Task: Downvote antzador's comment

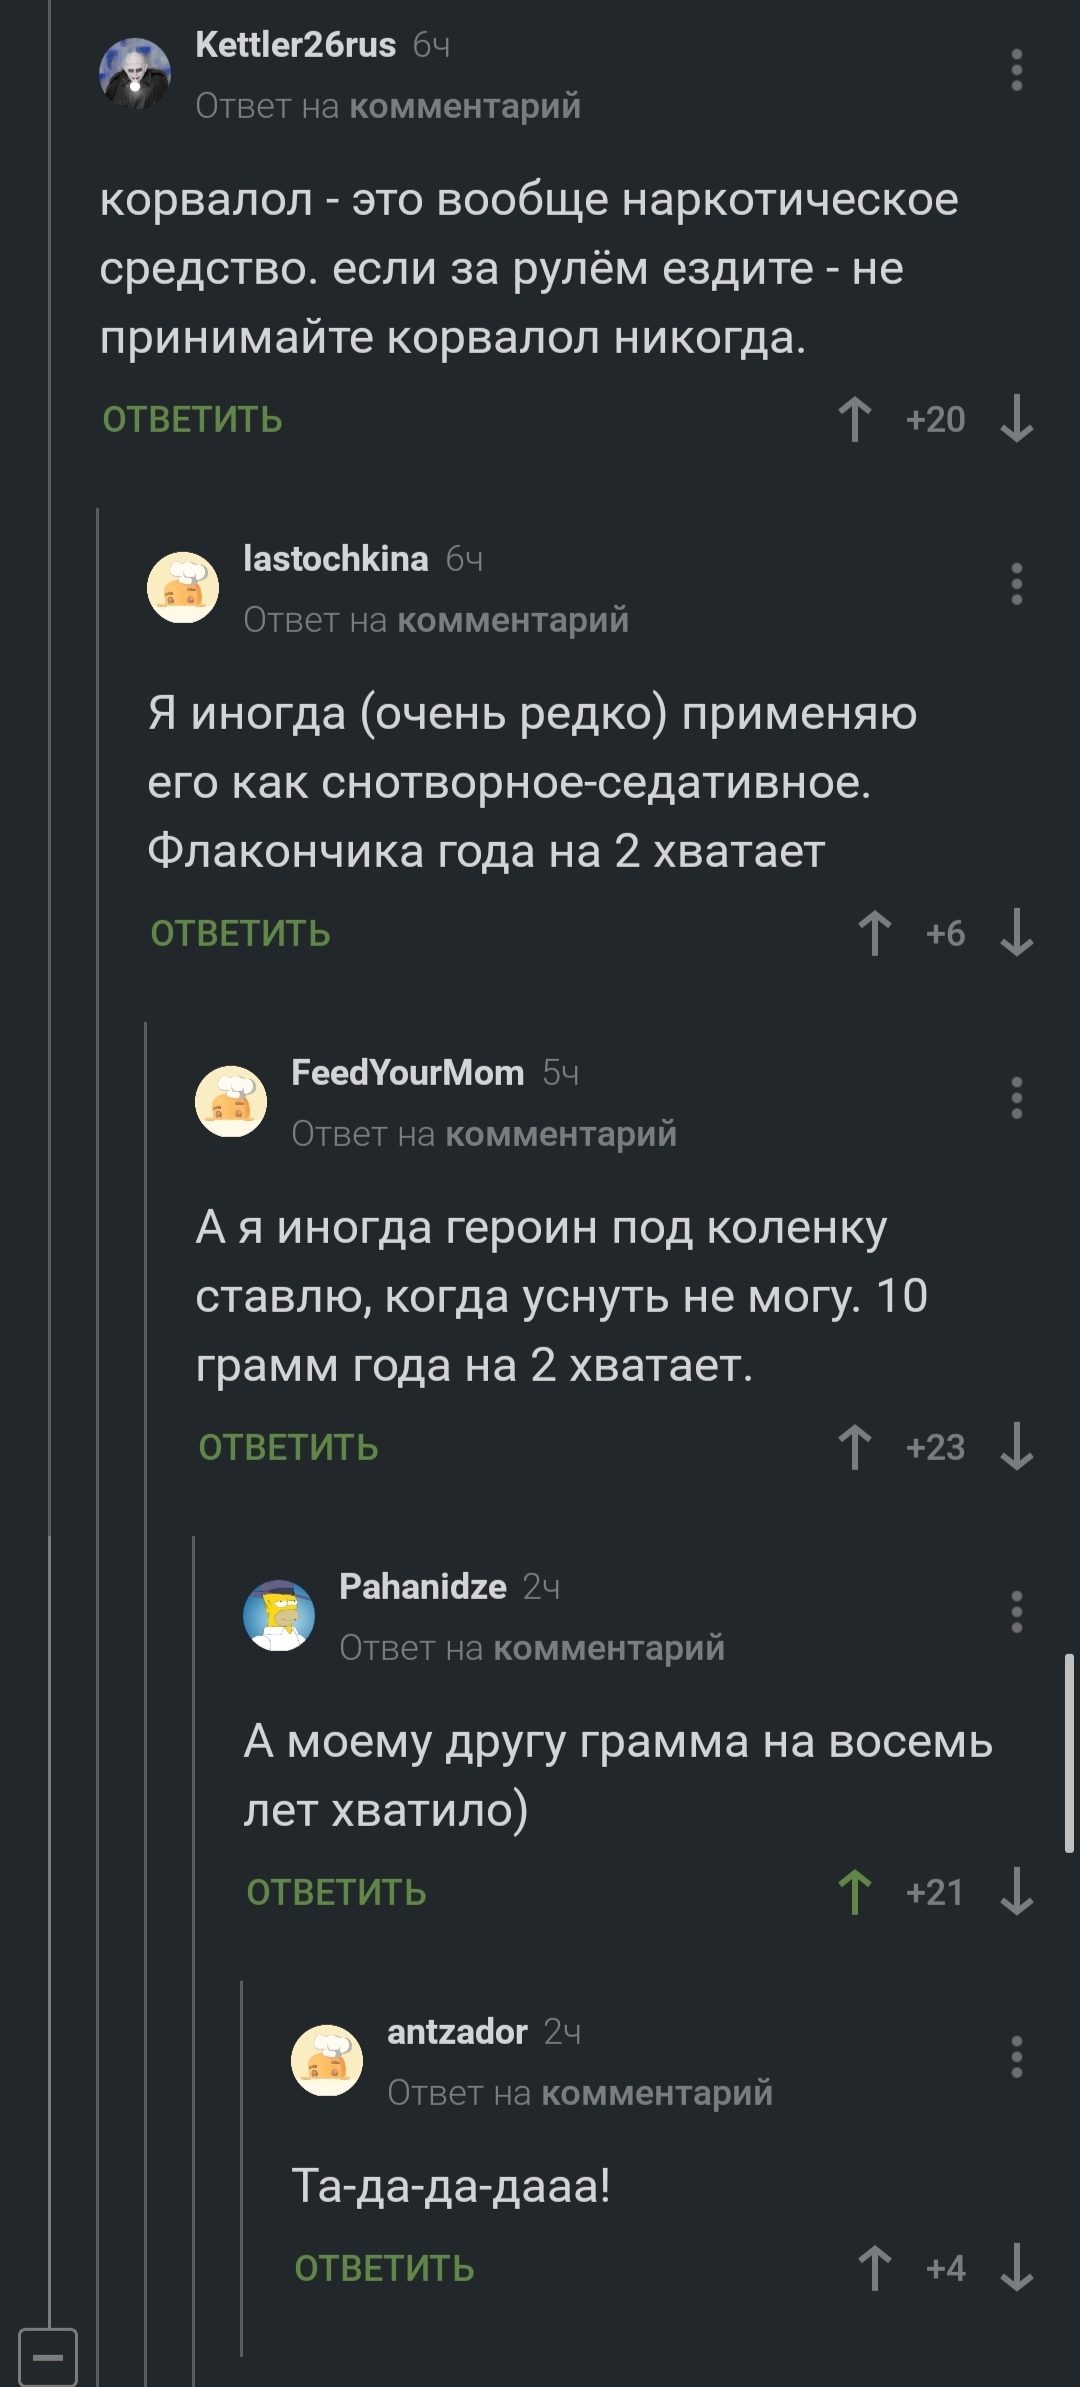Action: (1016, 2268)
